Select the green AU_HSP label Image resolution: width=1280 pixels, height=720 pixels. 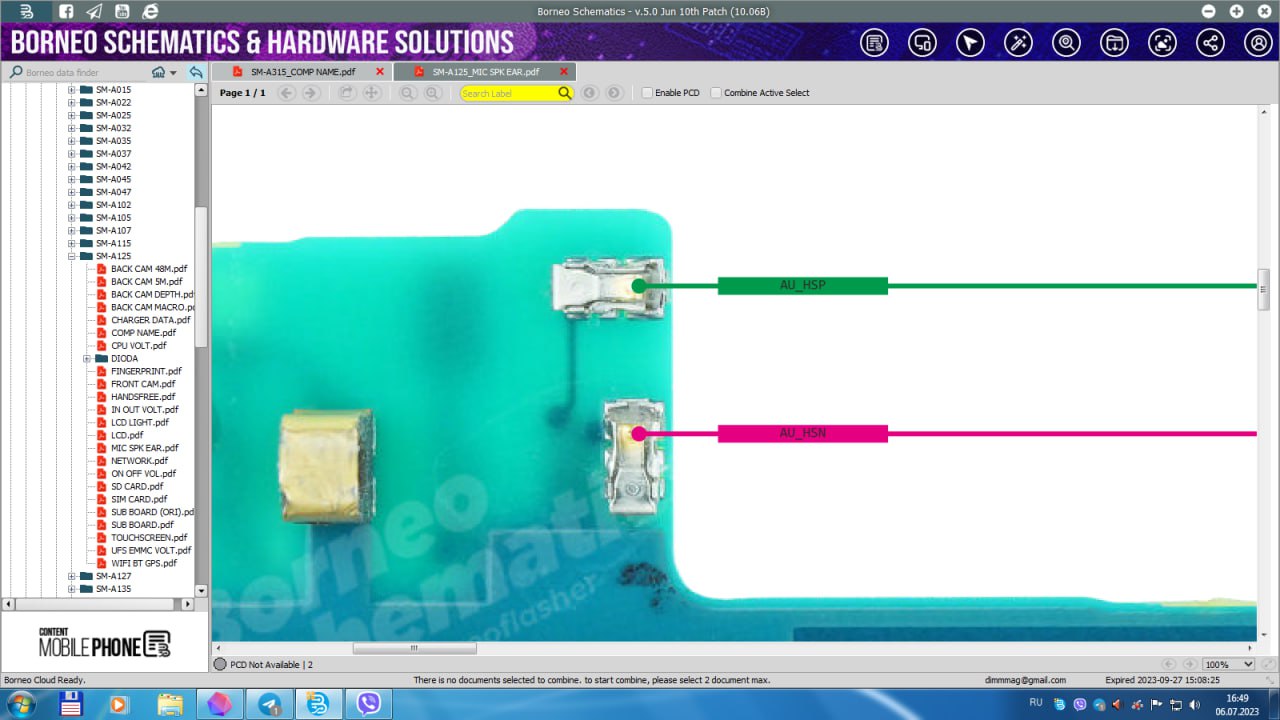coord(802,286)
